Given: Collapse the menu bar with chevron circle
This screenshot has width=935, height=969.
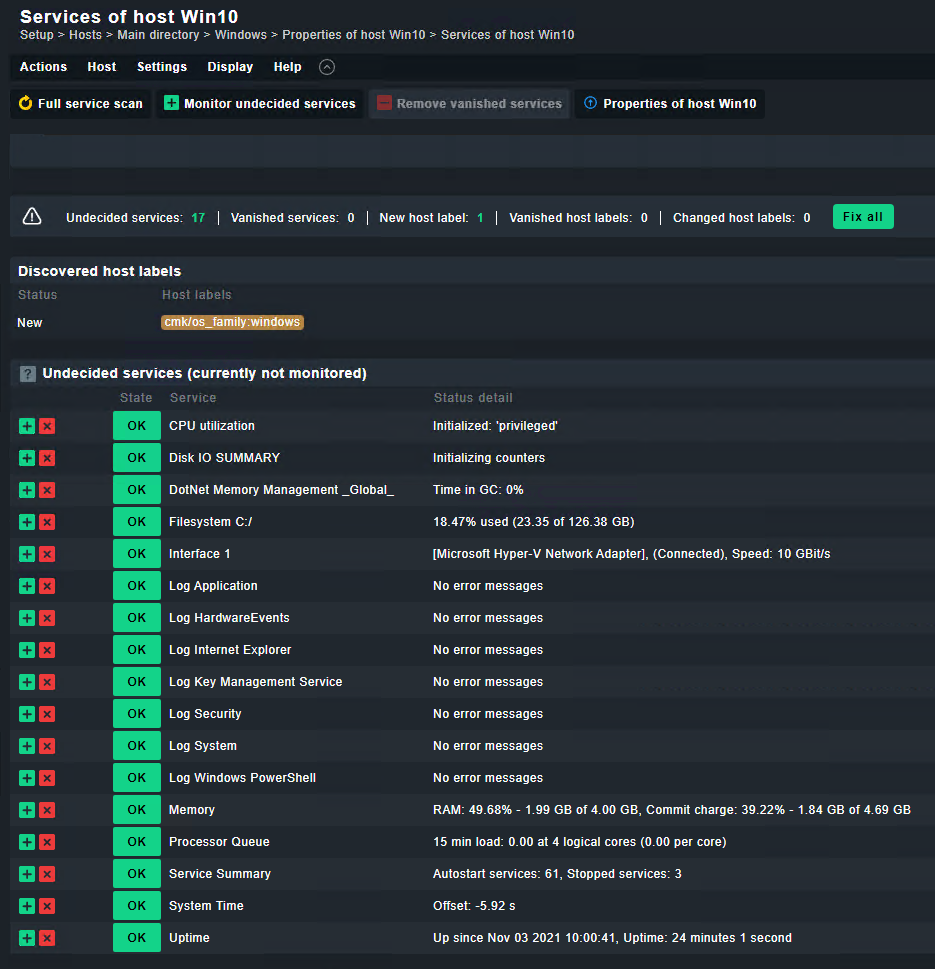Looking at the screenshot, I should pyautogui.click(x=327, y=67).
